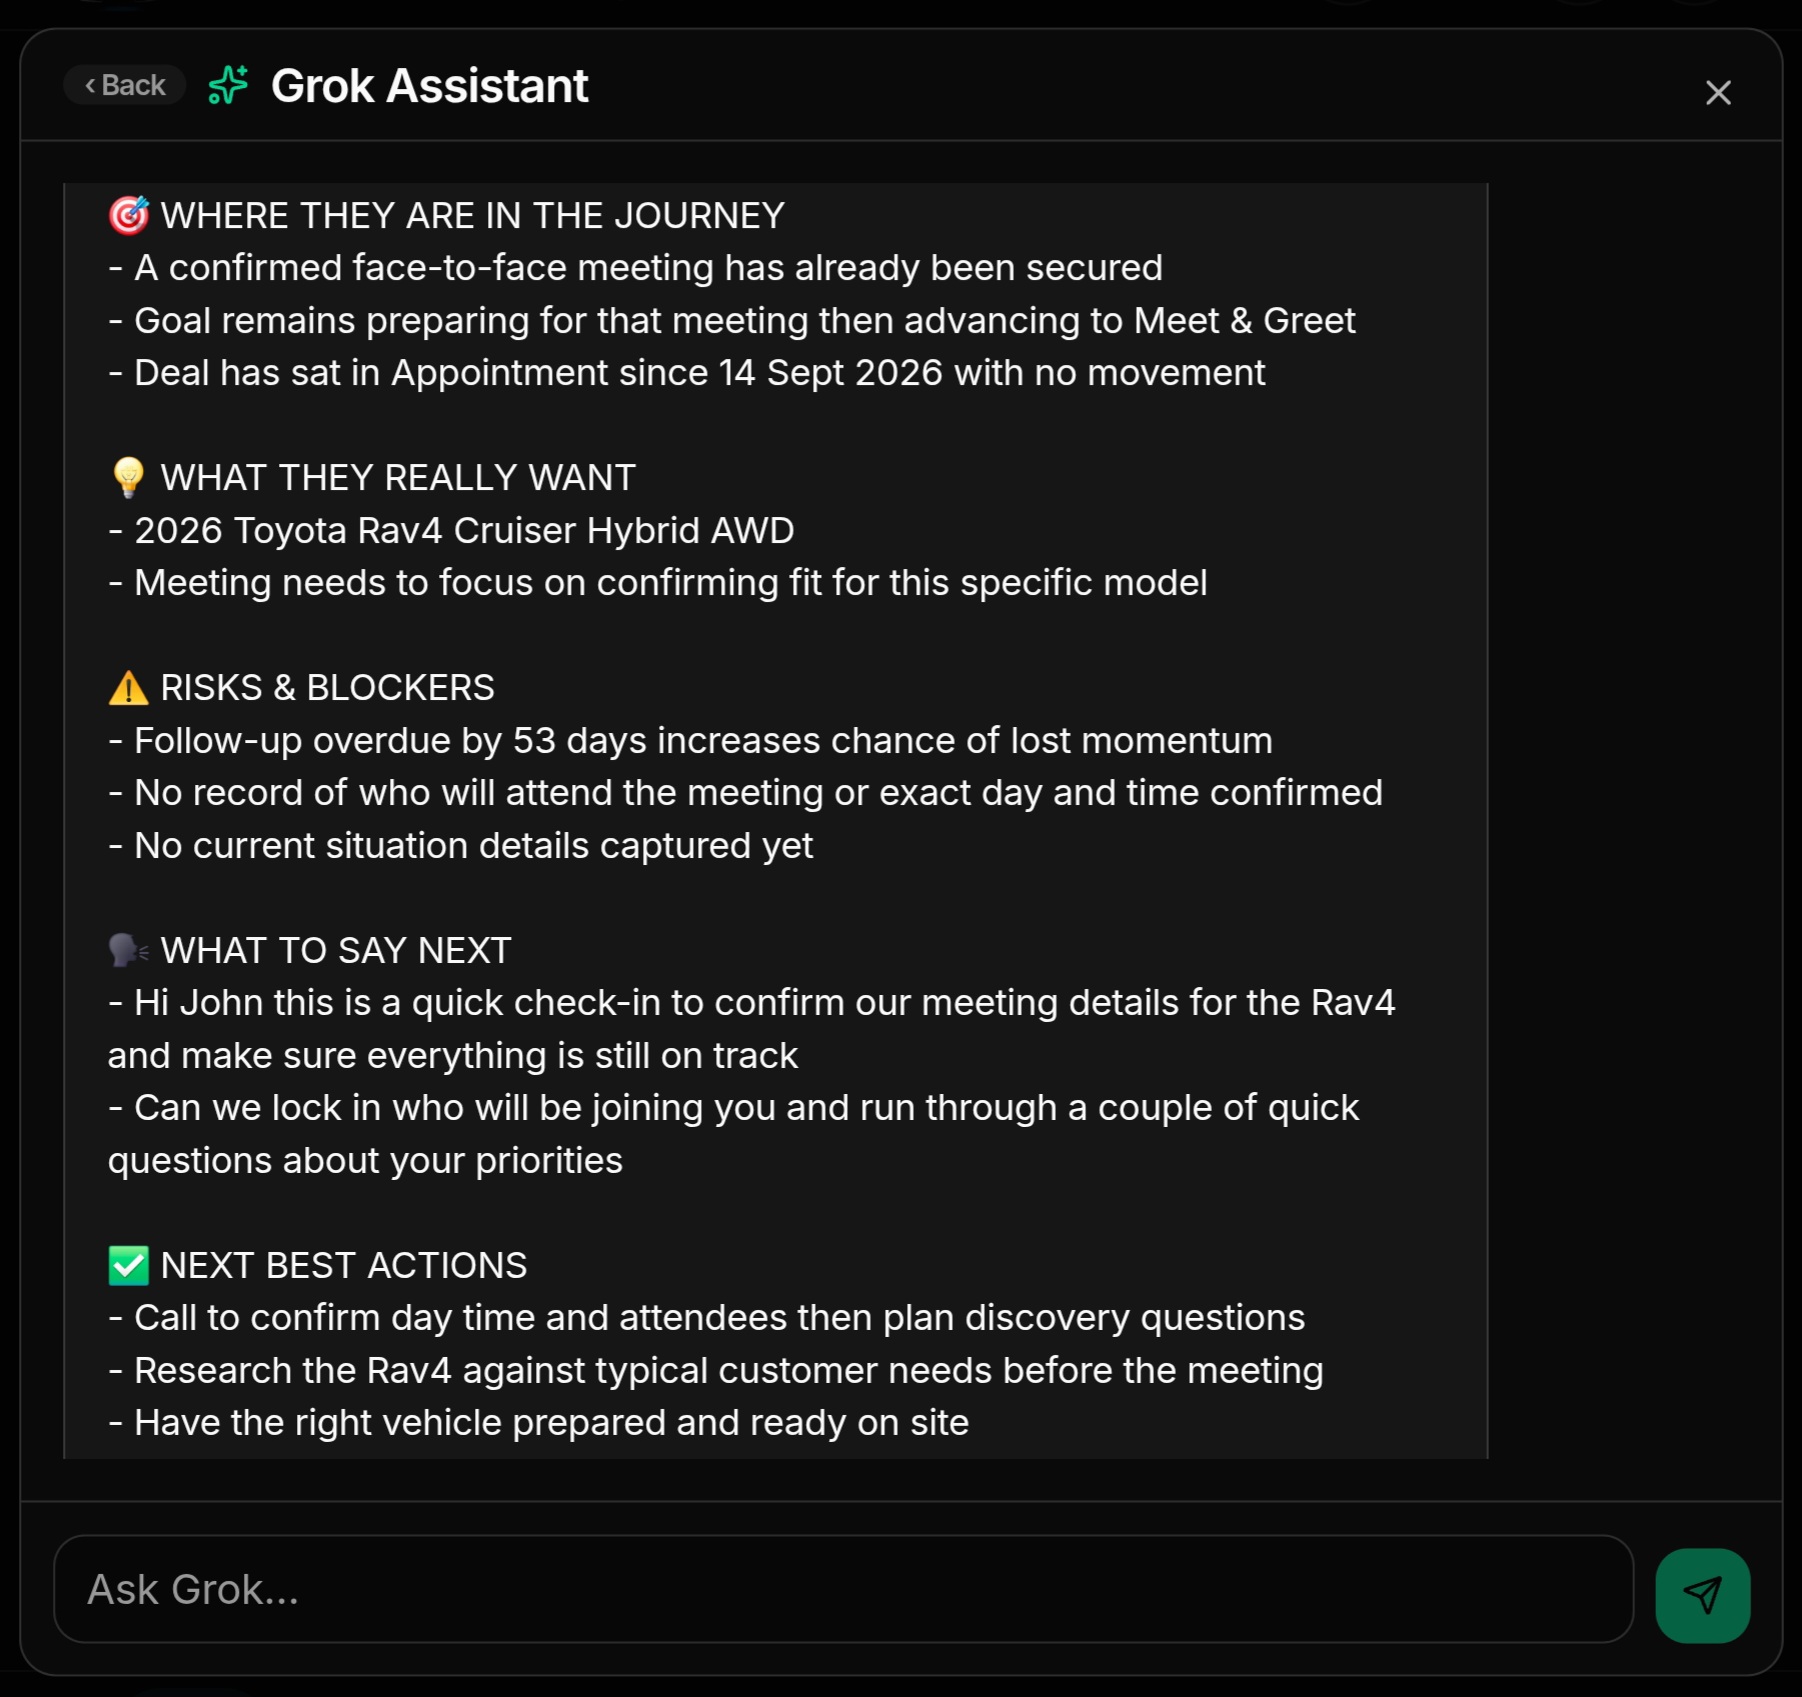This screenshot has height=1697, width=1802.
Task: Click line 'Can we lock in who will be joining you'
Action: tap(733, 1134)
